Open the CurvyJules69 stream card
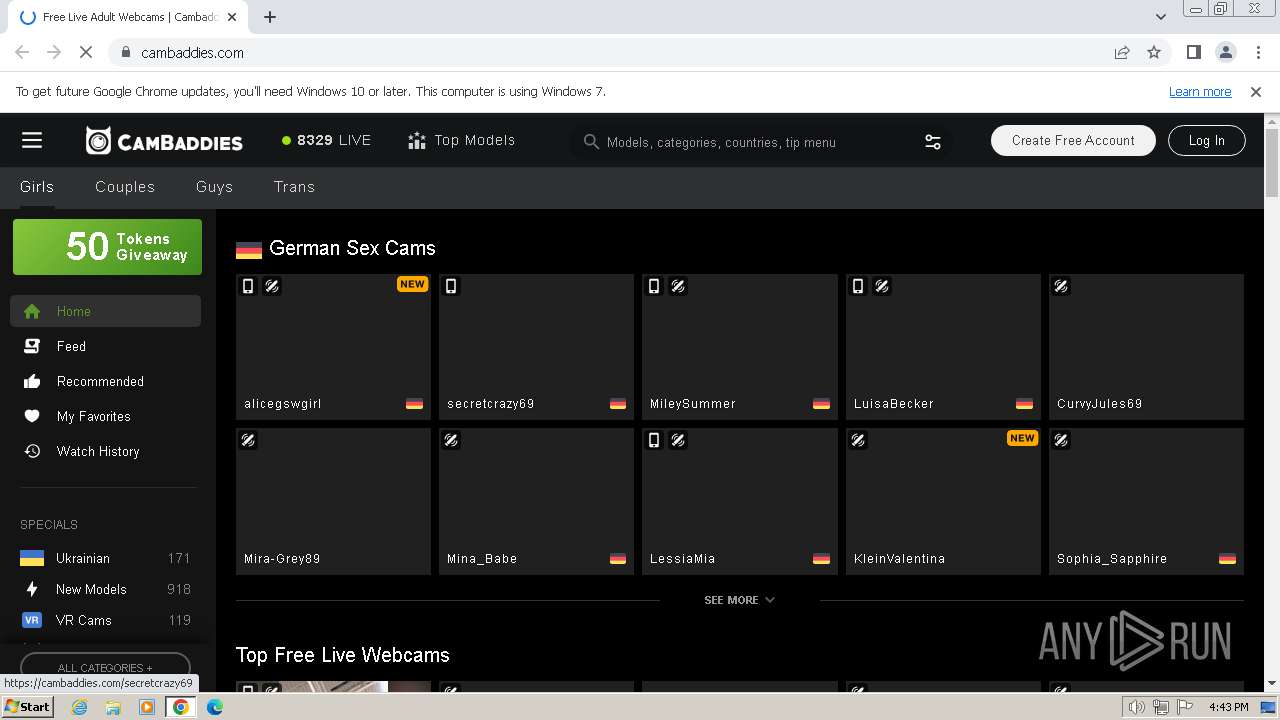This screenshot has width=1280, height=720. tap(1146, 346)
